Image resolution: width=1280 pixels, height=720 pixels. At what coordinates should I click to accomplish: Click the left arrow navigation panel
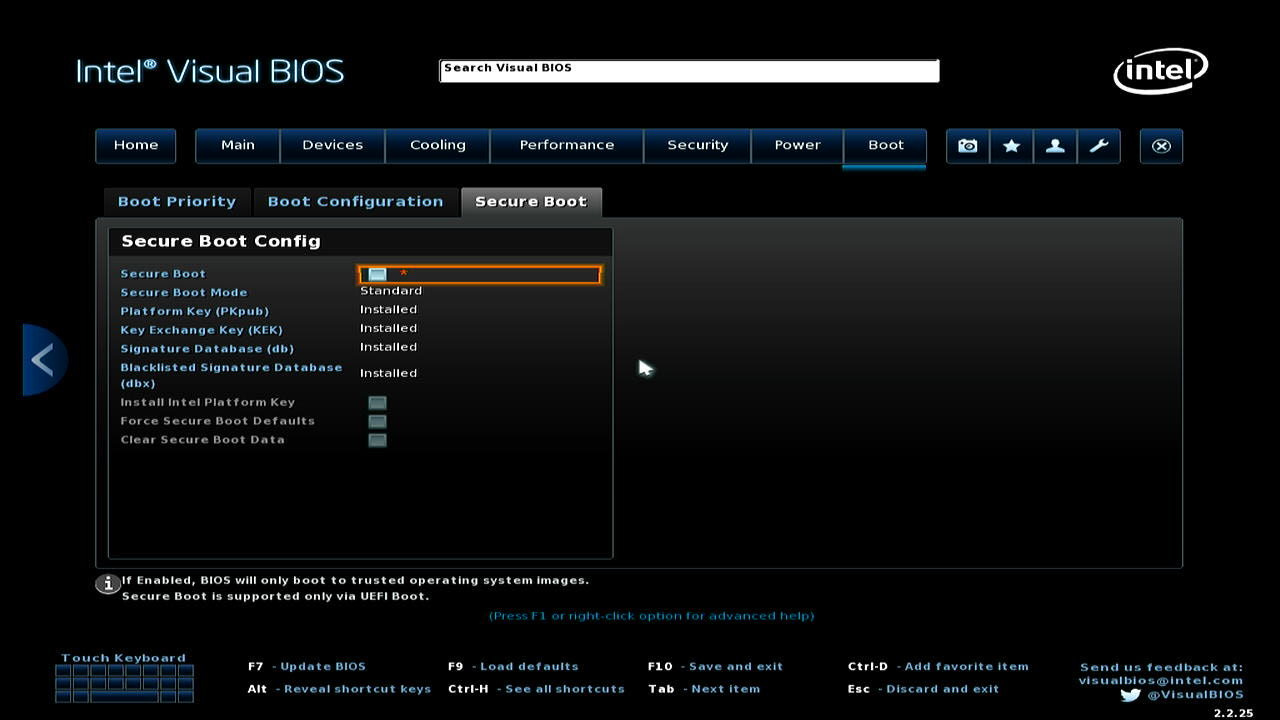tap(43, 360)
